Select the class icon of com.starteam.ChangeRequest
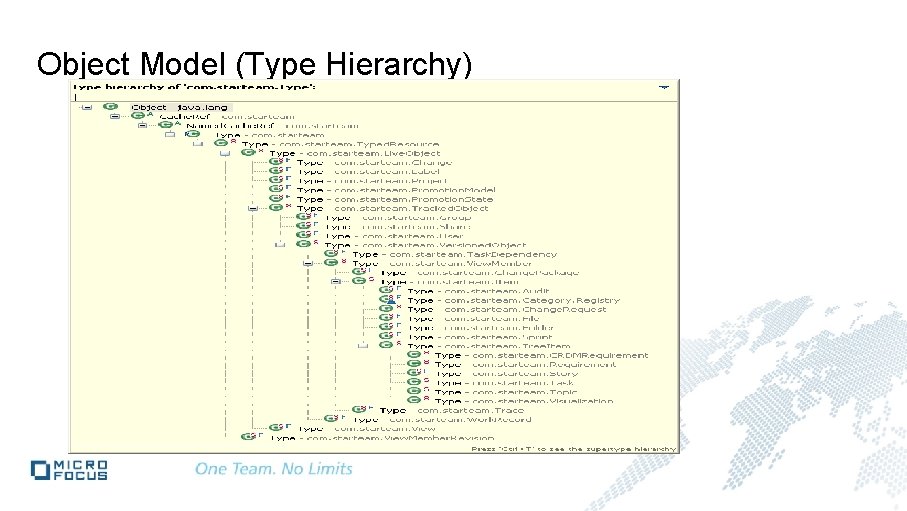 (386, 308)
